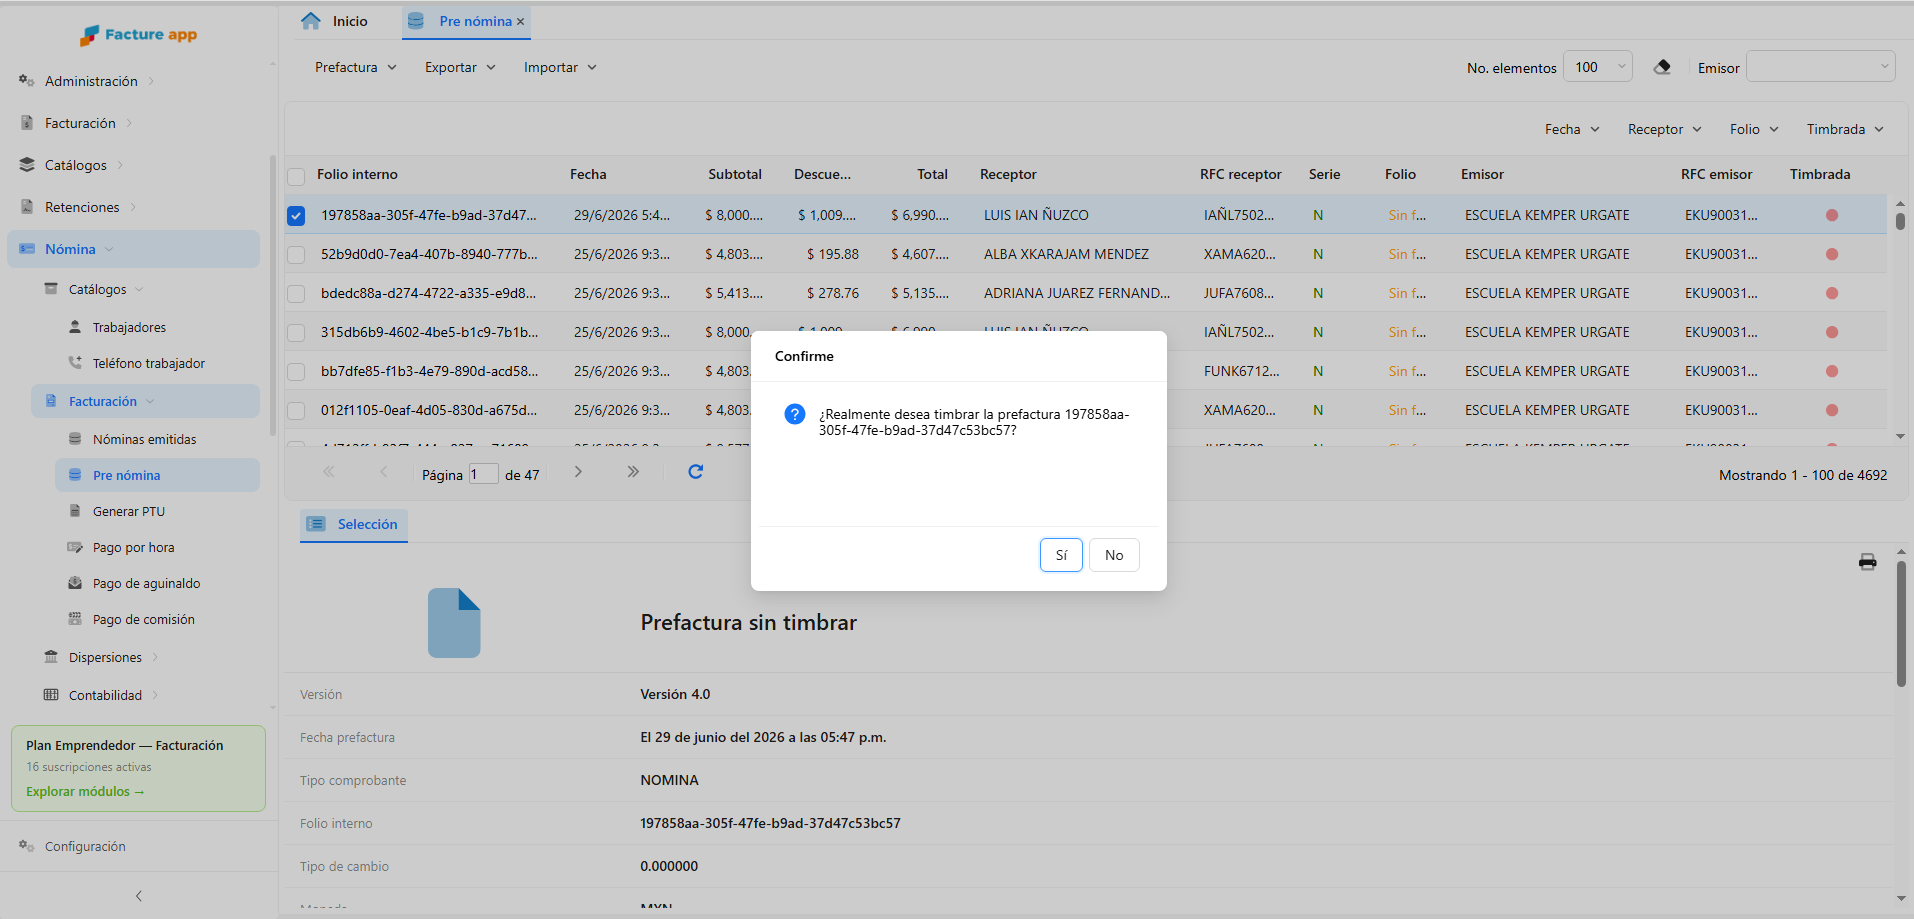This screenshot has height=919, width=1914.
Task: Click the question mark icon in dialog
Action: 795,414
